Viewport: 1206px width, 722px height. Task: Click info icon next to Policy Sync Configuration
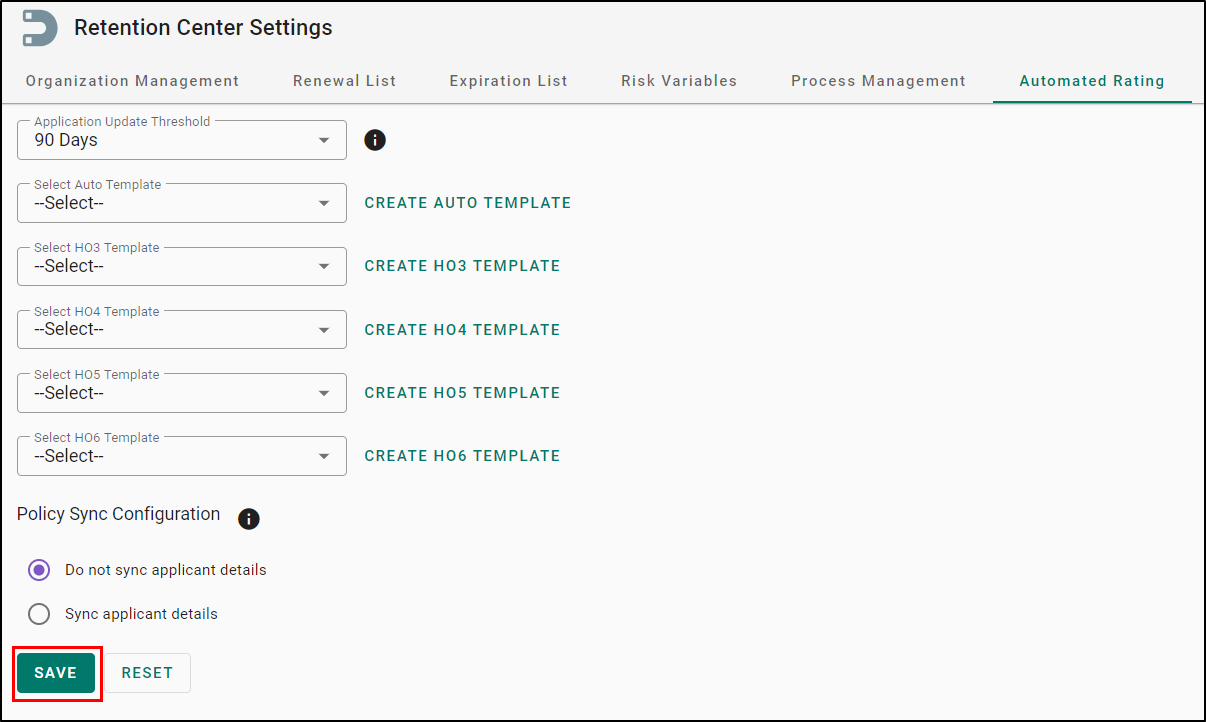coord(249,519)
